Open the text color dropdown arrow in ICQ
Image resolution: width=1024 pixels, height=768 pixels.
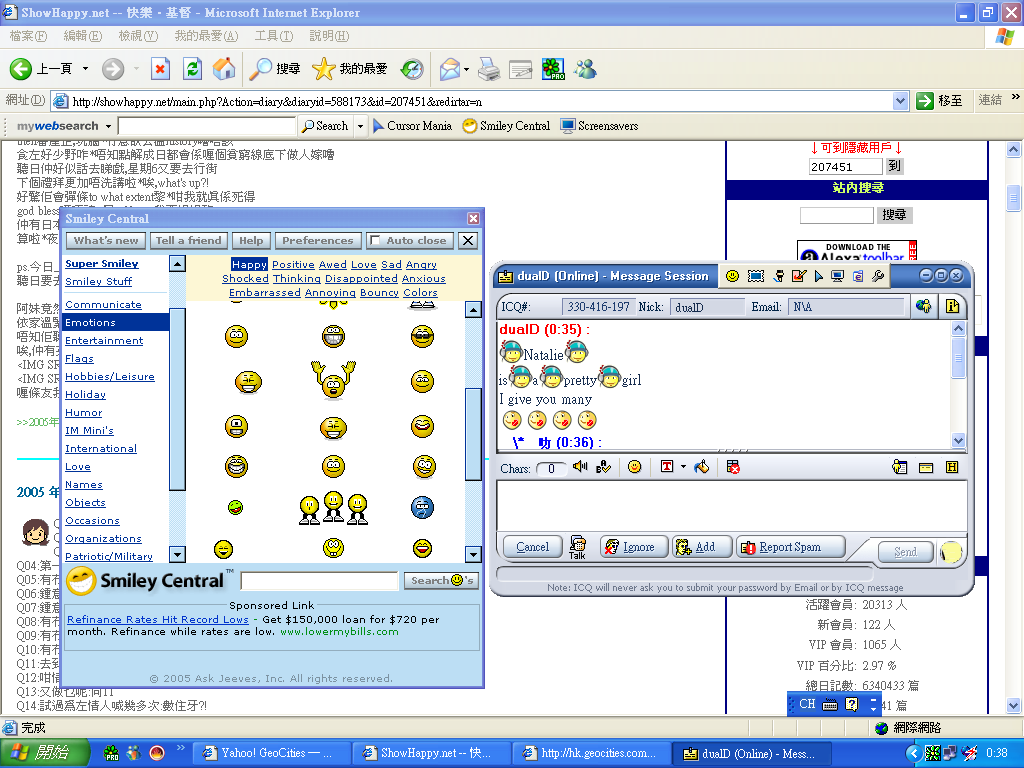click(683, 466)
